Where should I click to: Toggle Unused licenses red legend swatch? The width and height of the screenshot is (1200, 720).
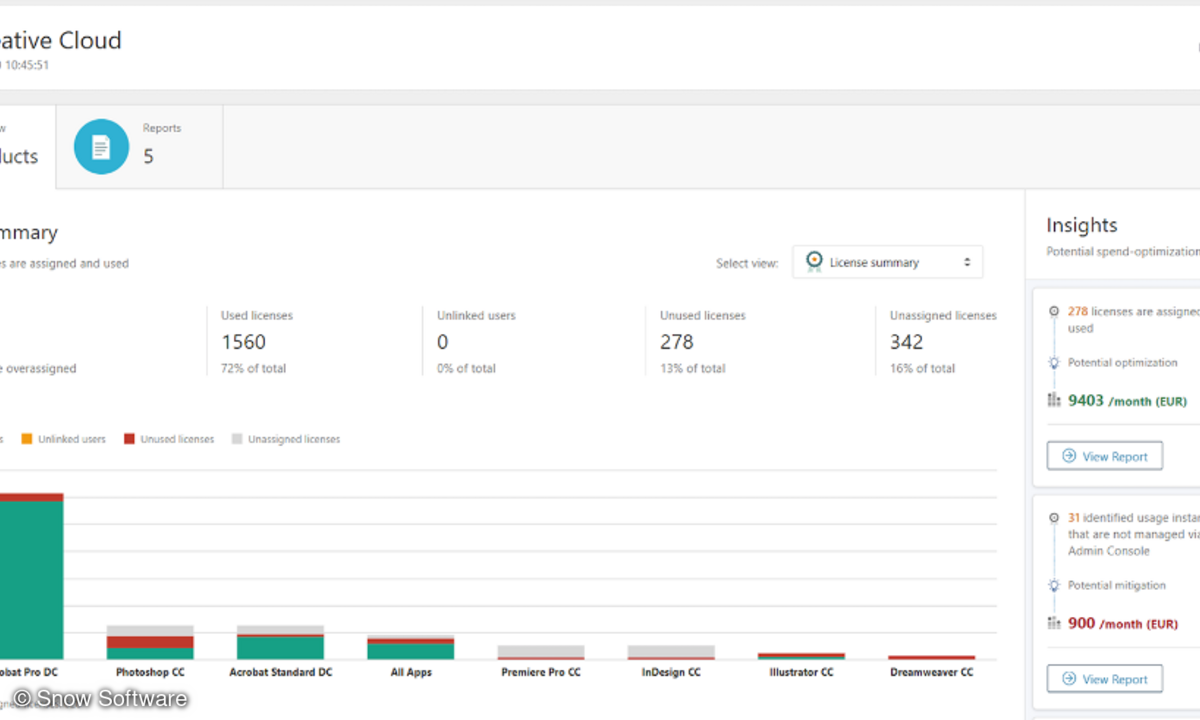pos(129,439)
